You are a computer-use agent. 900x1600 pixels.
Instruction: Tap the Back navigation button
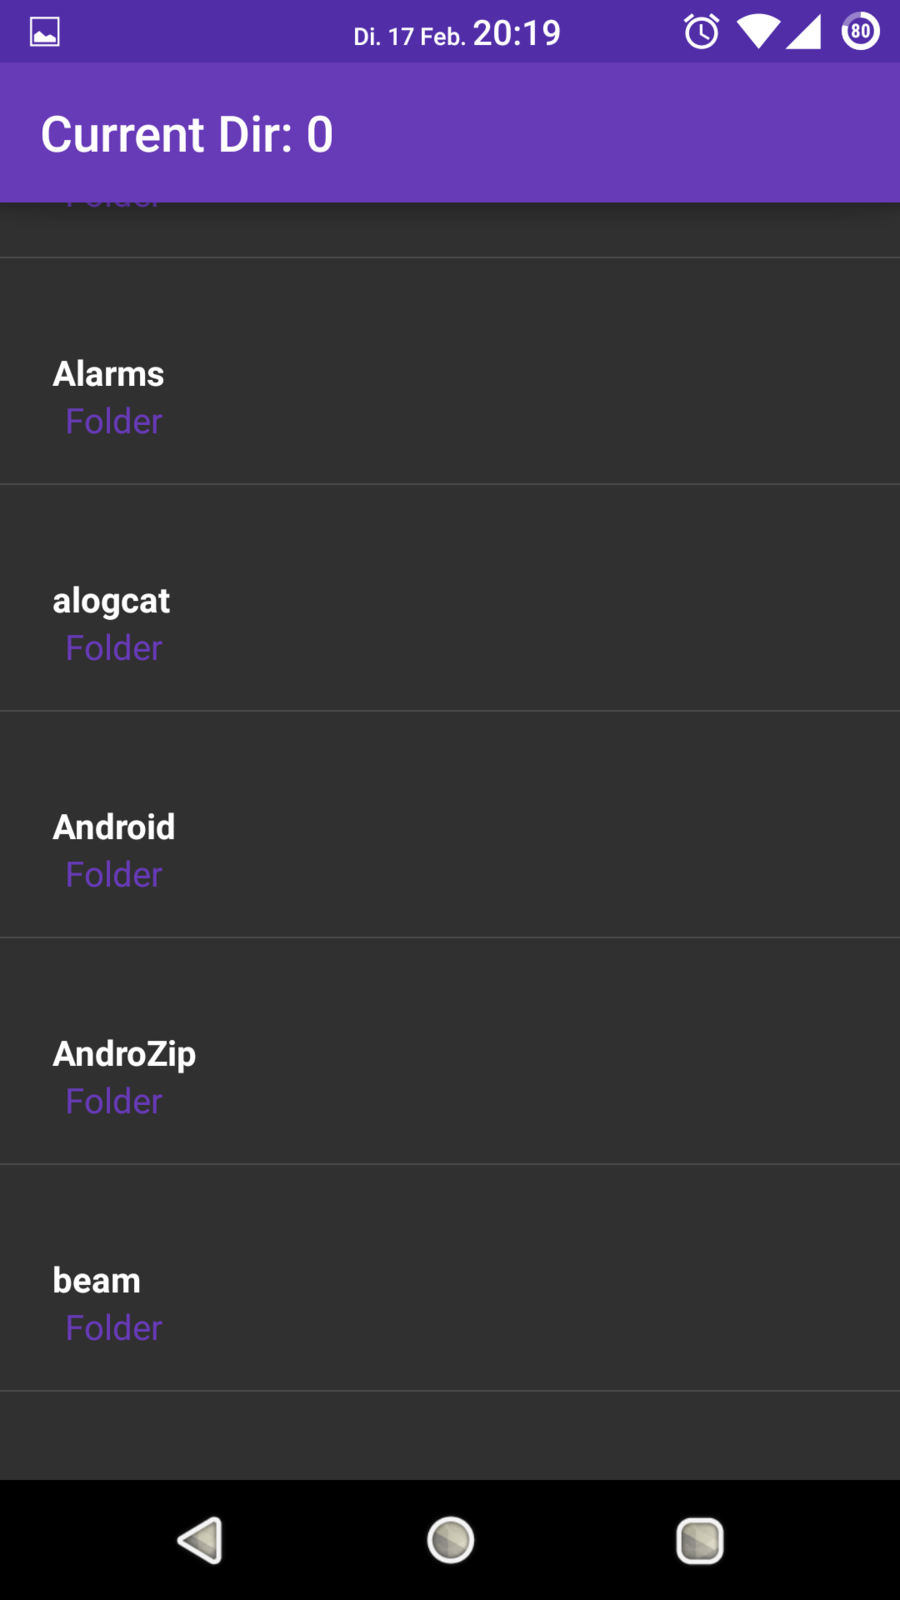pos(200,1540)
